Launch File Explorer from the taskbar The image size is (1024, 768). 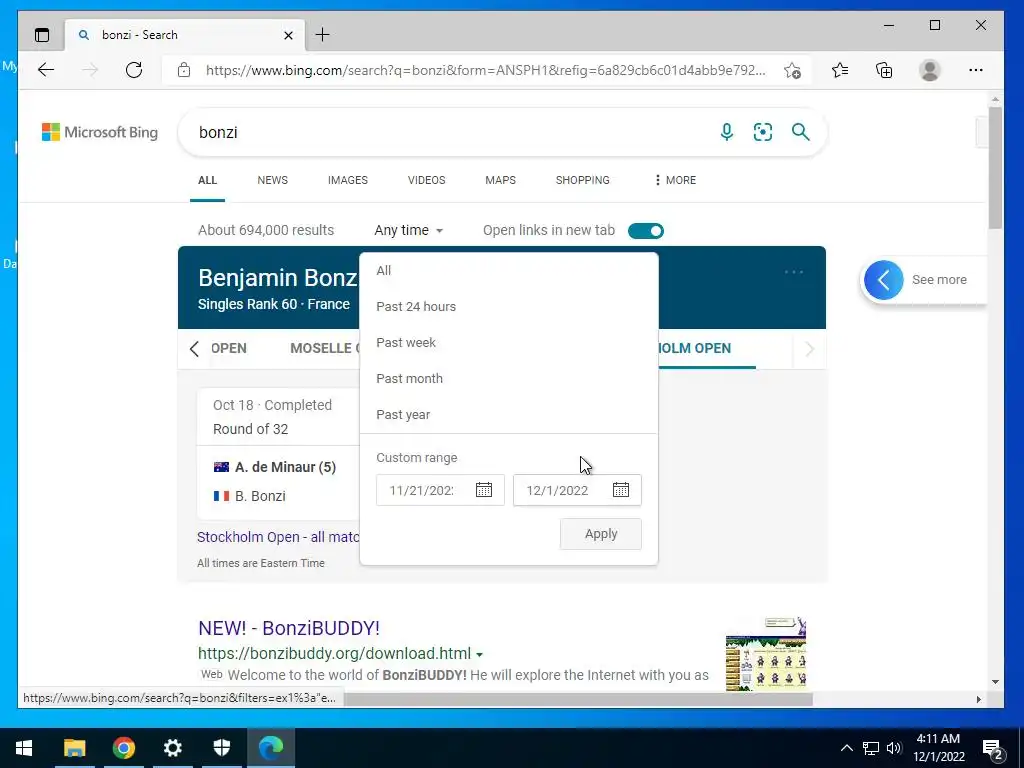tap(74, 748)
